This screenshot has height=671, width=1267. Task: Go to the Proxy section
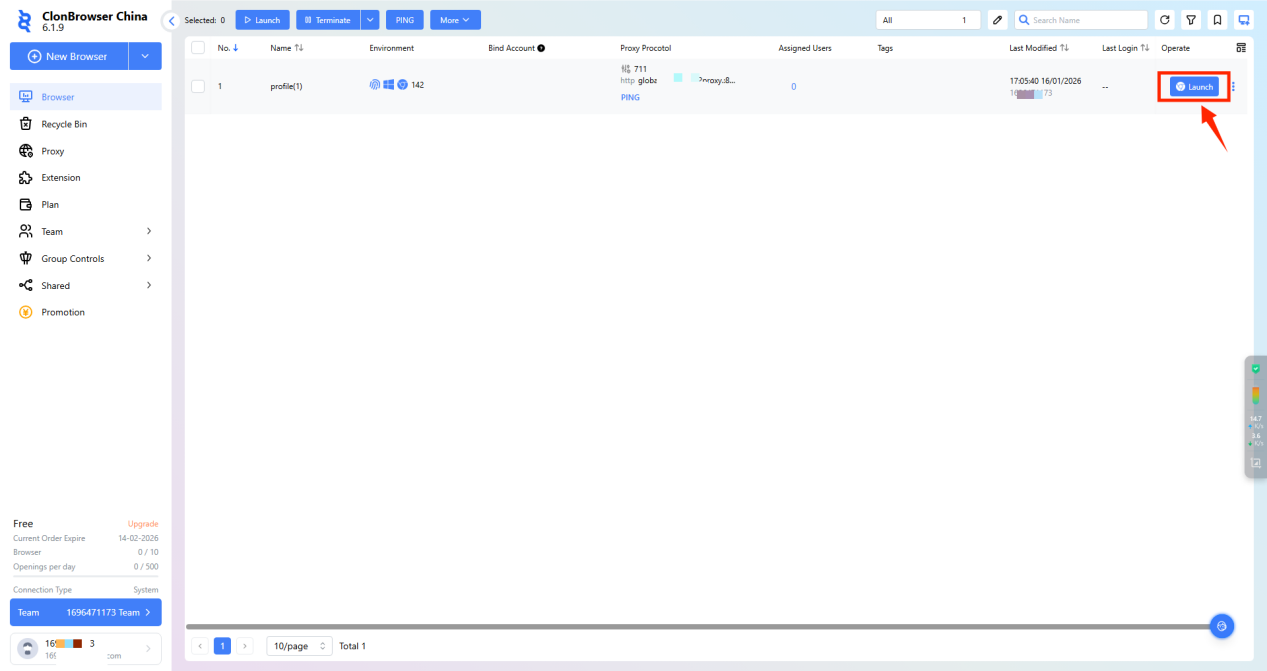point(52,151)
